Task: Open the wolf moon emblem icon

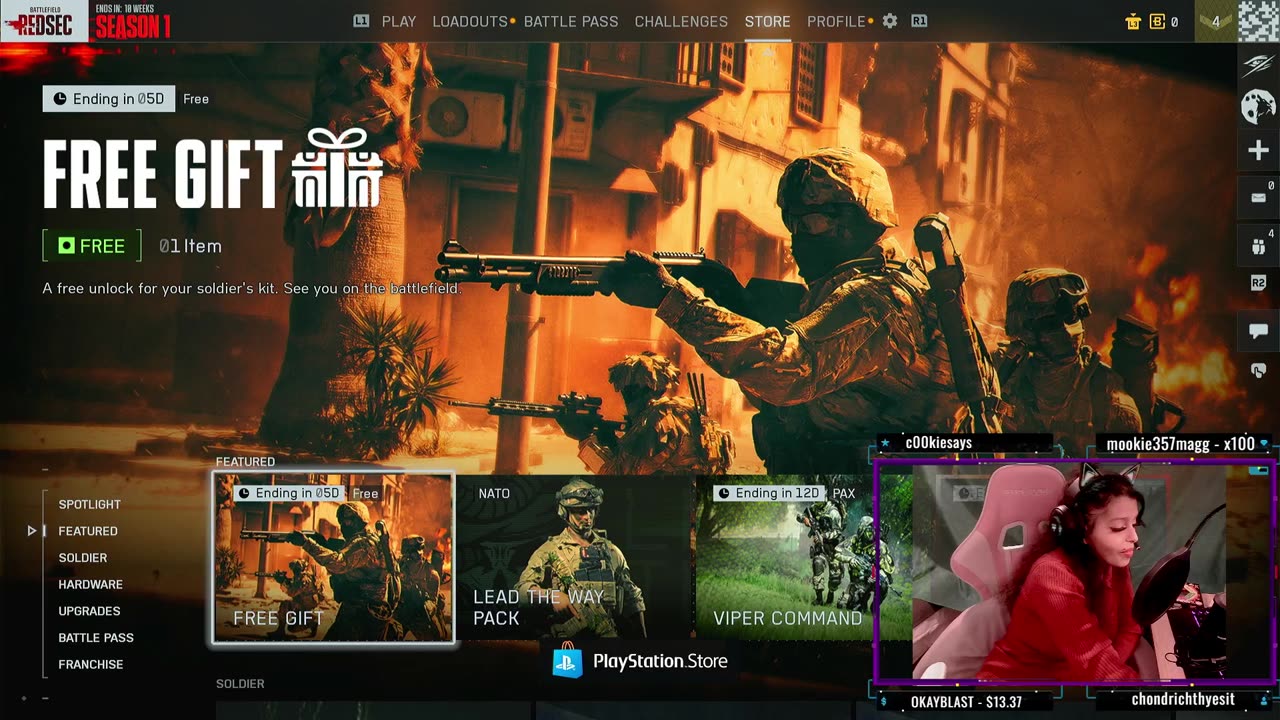Action: [x=1258, y=106]
